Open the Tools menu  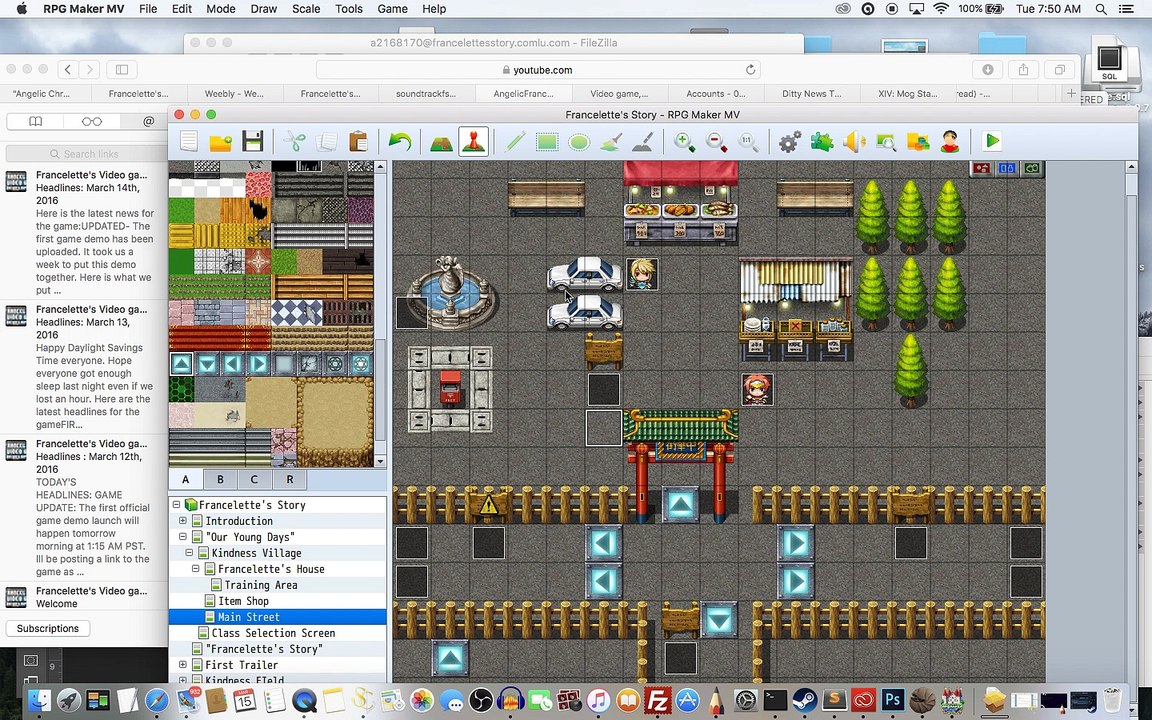pos(348,9)
